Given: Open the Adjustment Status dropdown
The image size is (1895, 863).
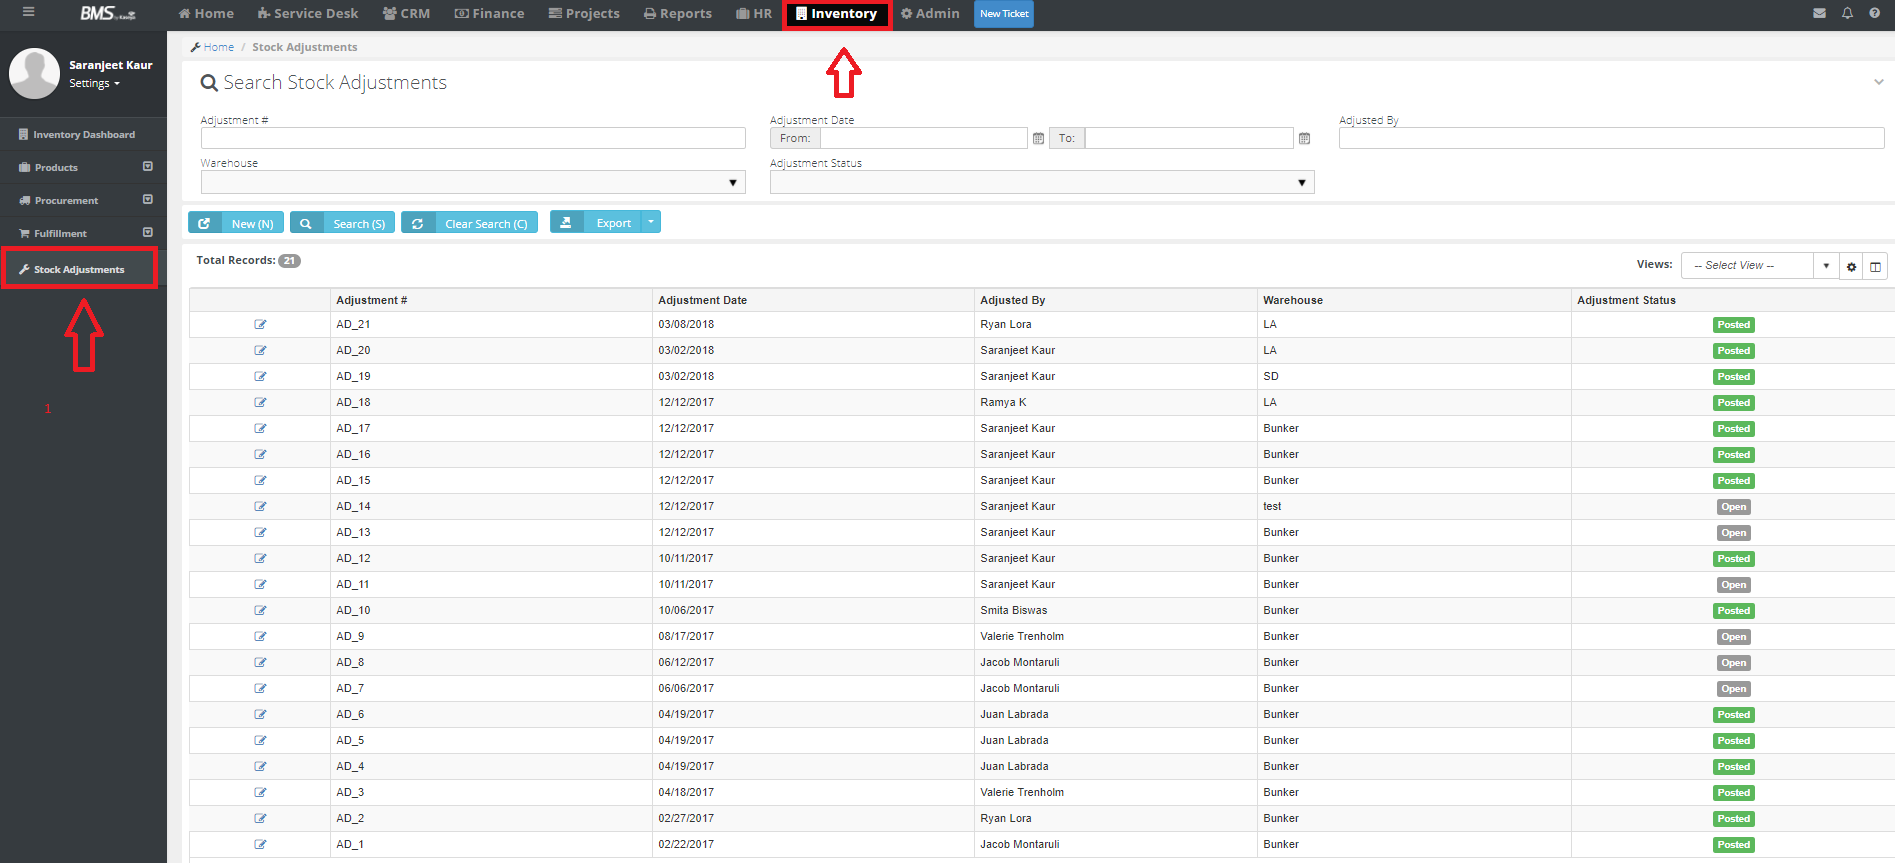Looking at the screenshot, I should pos(1042,182).
